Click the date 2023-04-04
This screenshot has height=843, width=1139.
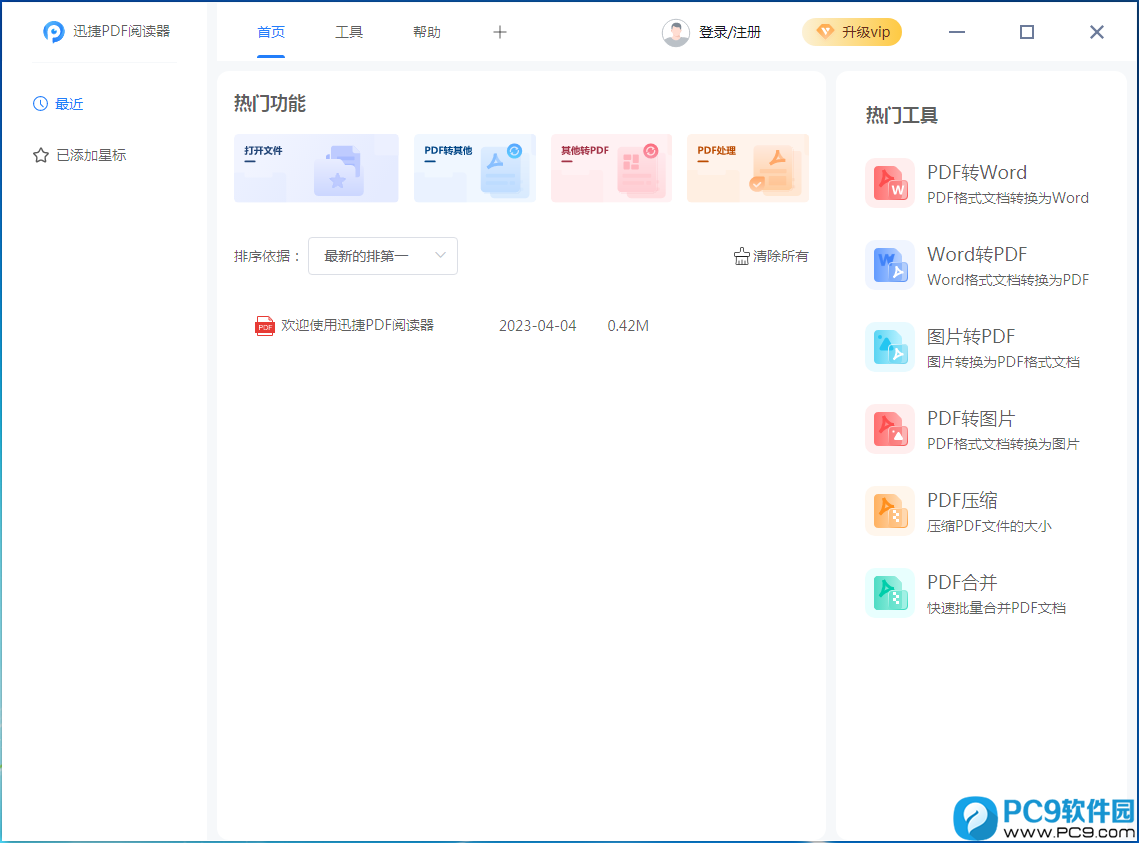pos(538,326)
